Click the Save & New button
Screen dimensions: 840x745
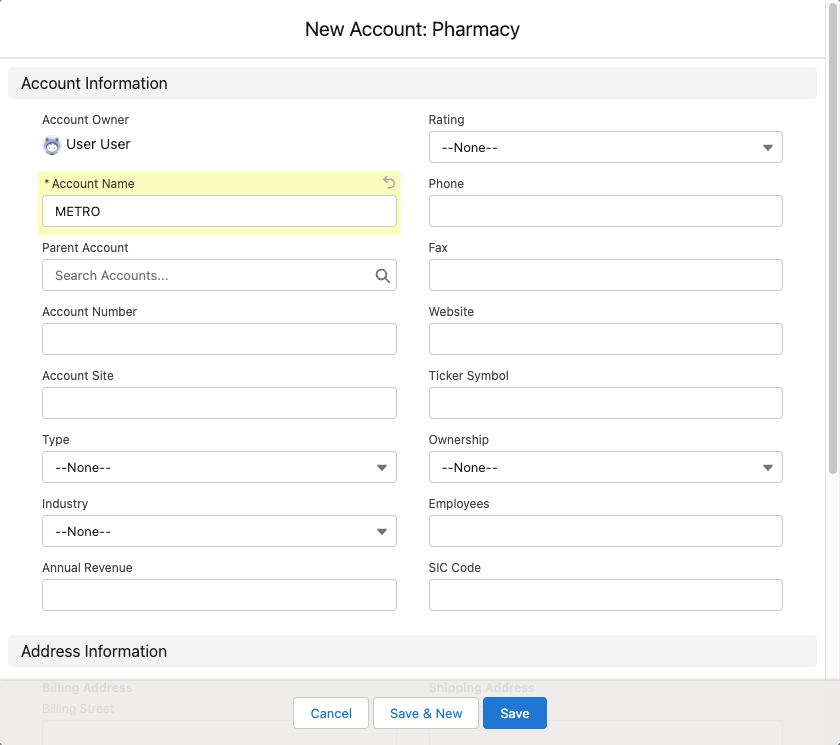coord(426,713)
